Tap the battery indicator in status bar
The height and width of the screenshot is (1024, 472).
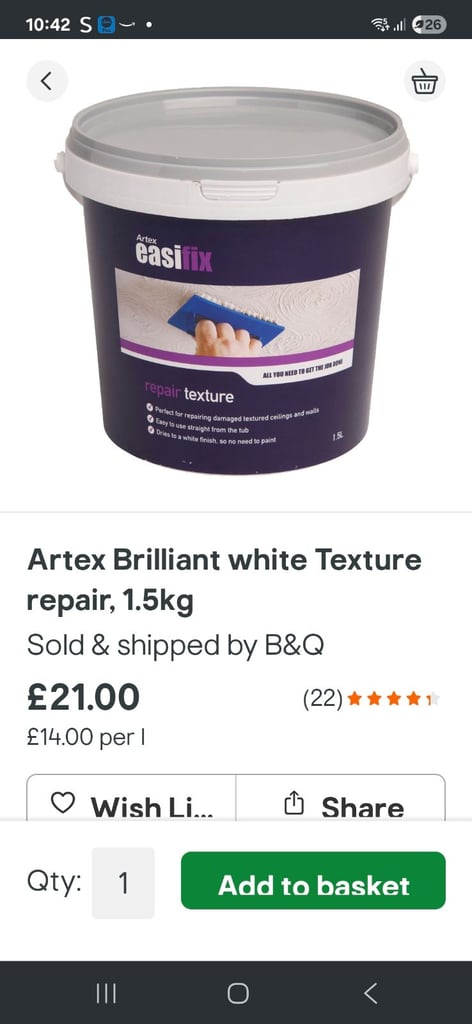430,25
